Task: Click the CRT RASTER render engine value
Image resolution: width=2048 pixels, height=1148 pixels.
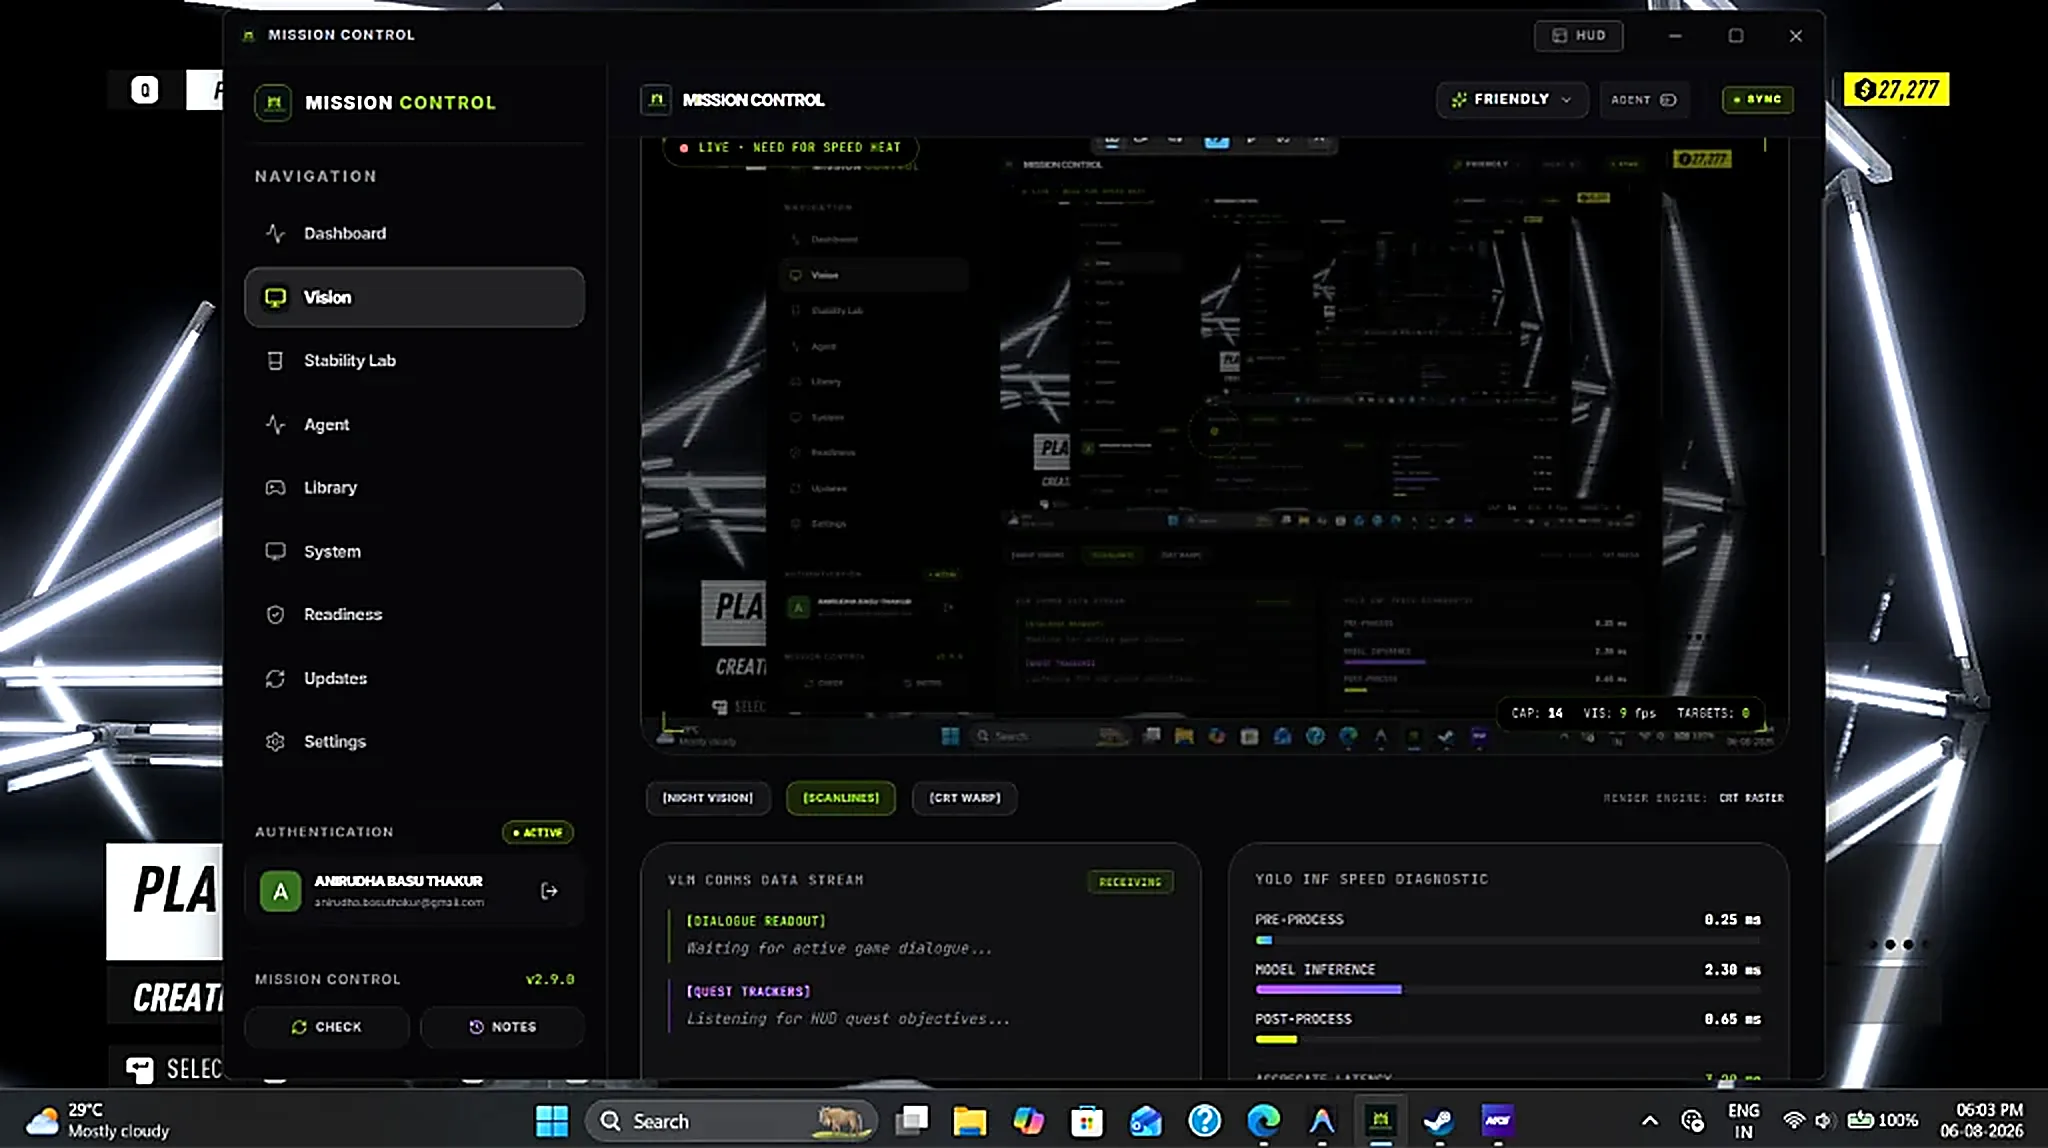Action: [x=1751, y=798]
